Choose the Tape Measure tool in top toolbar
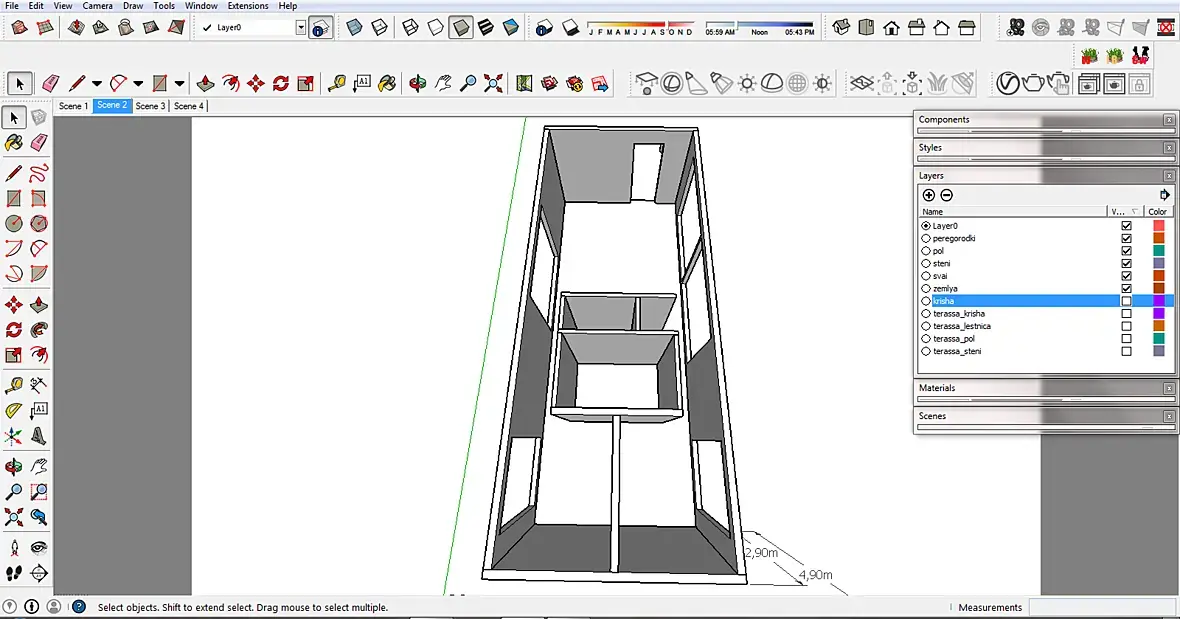The height and width of the screenshot is (619, 1180). (337, 83)
